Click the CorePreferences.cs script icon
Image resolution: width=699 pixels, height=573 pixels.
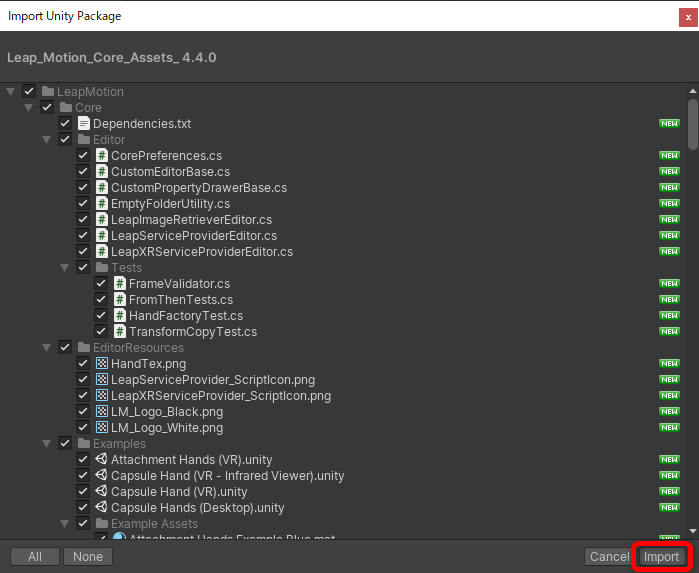[x=102, y=156]
